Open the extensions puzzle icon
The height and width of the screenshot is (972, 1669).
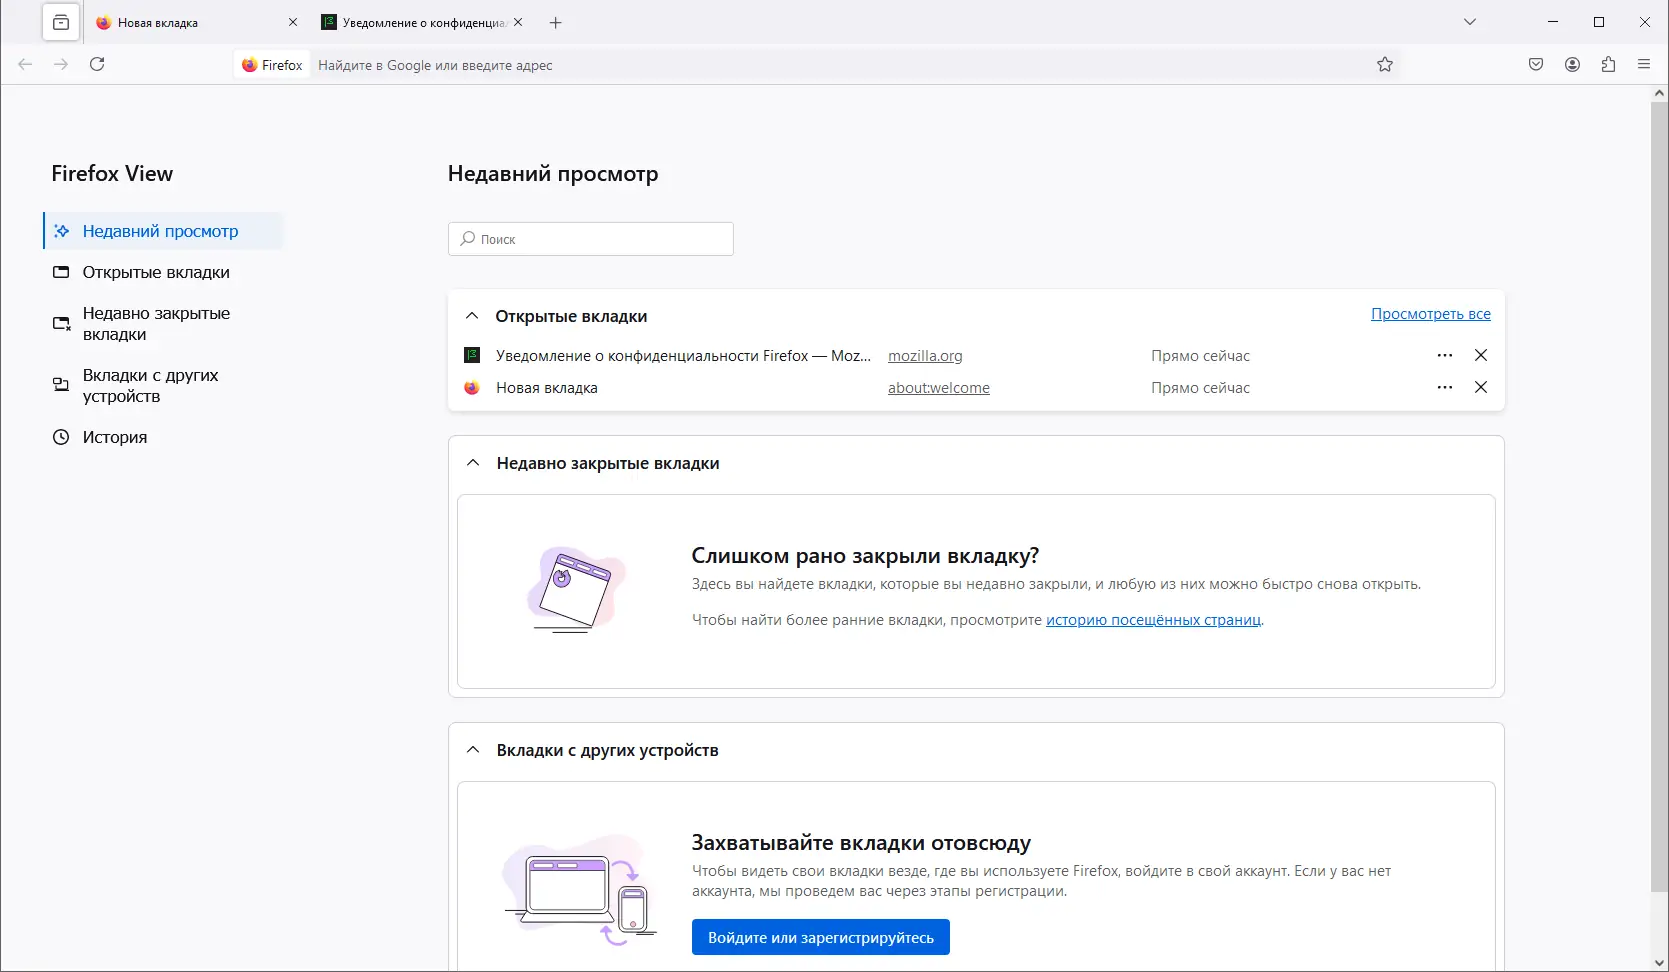(x=1609, y=65)
